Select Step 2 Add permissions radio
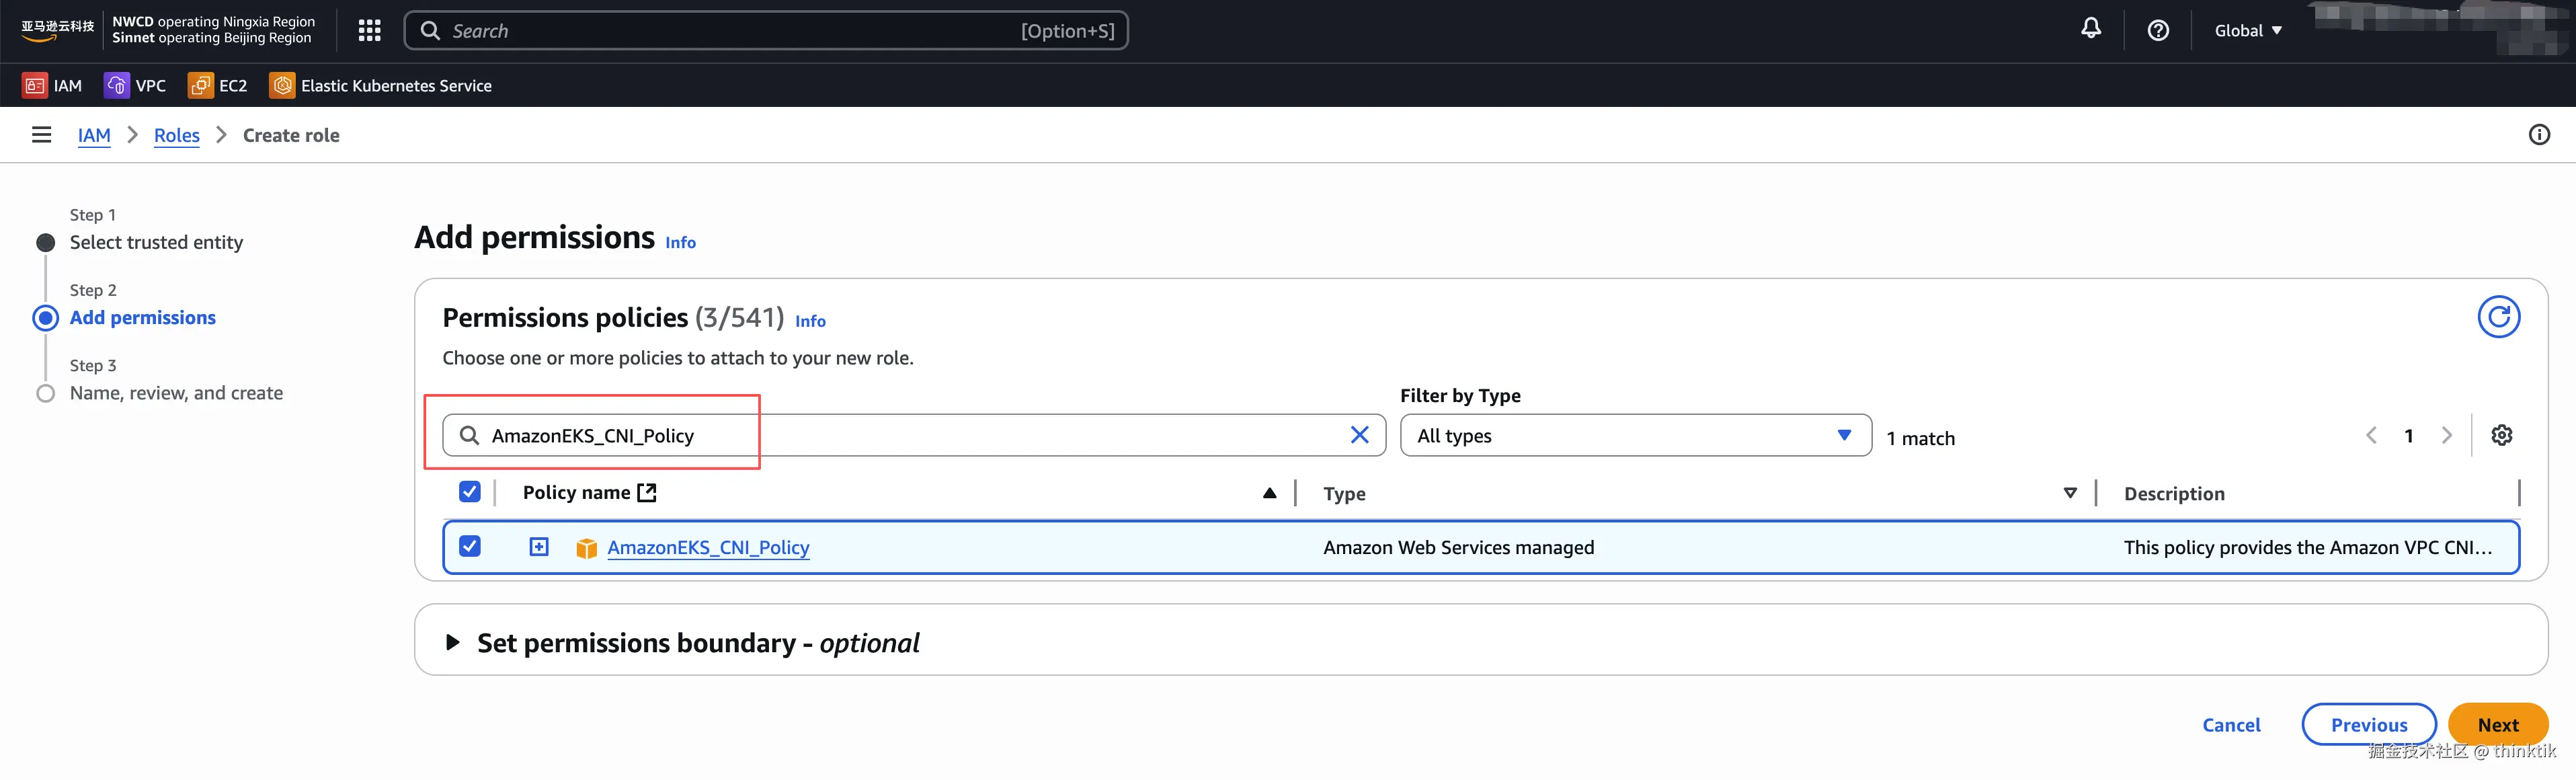2576x780 pixels. pyautogui.click(x=46, y=318)
